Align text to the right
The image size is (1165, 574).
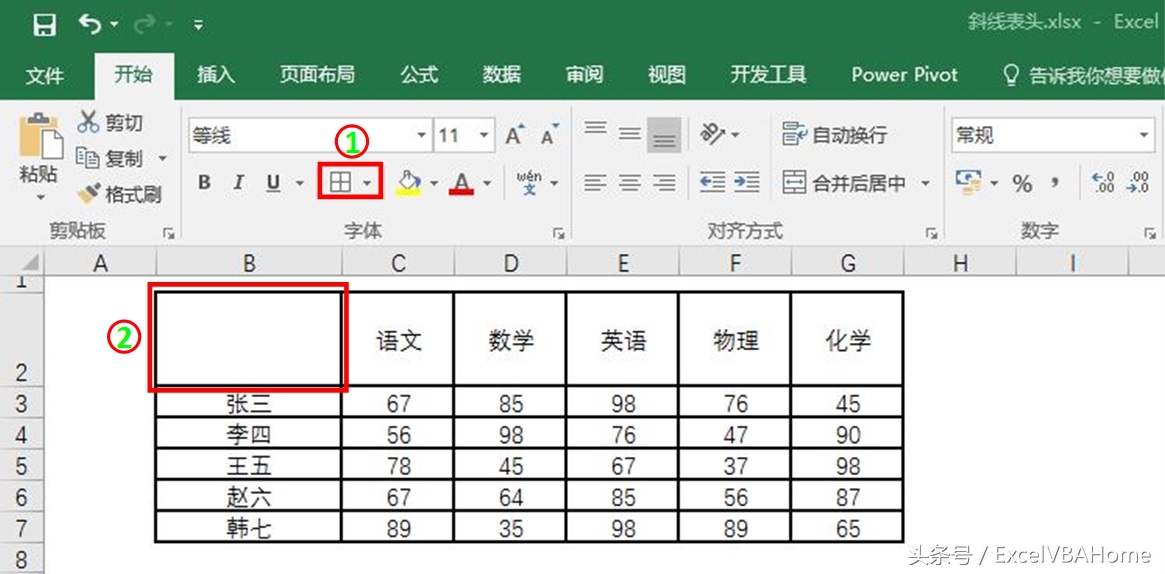click(663, 183)
